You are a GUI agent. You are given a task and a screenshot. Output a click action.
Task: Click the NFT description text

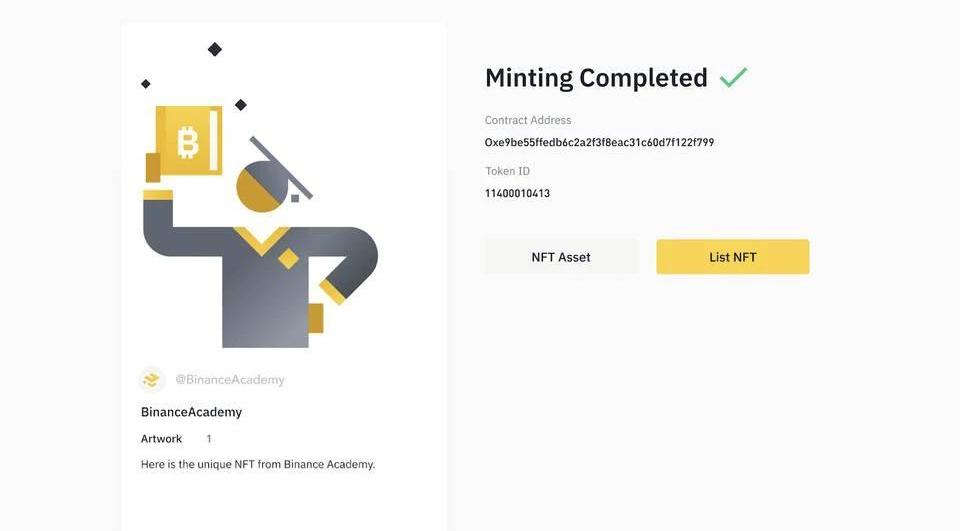click(x=258, y=464)
